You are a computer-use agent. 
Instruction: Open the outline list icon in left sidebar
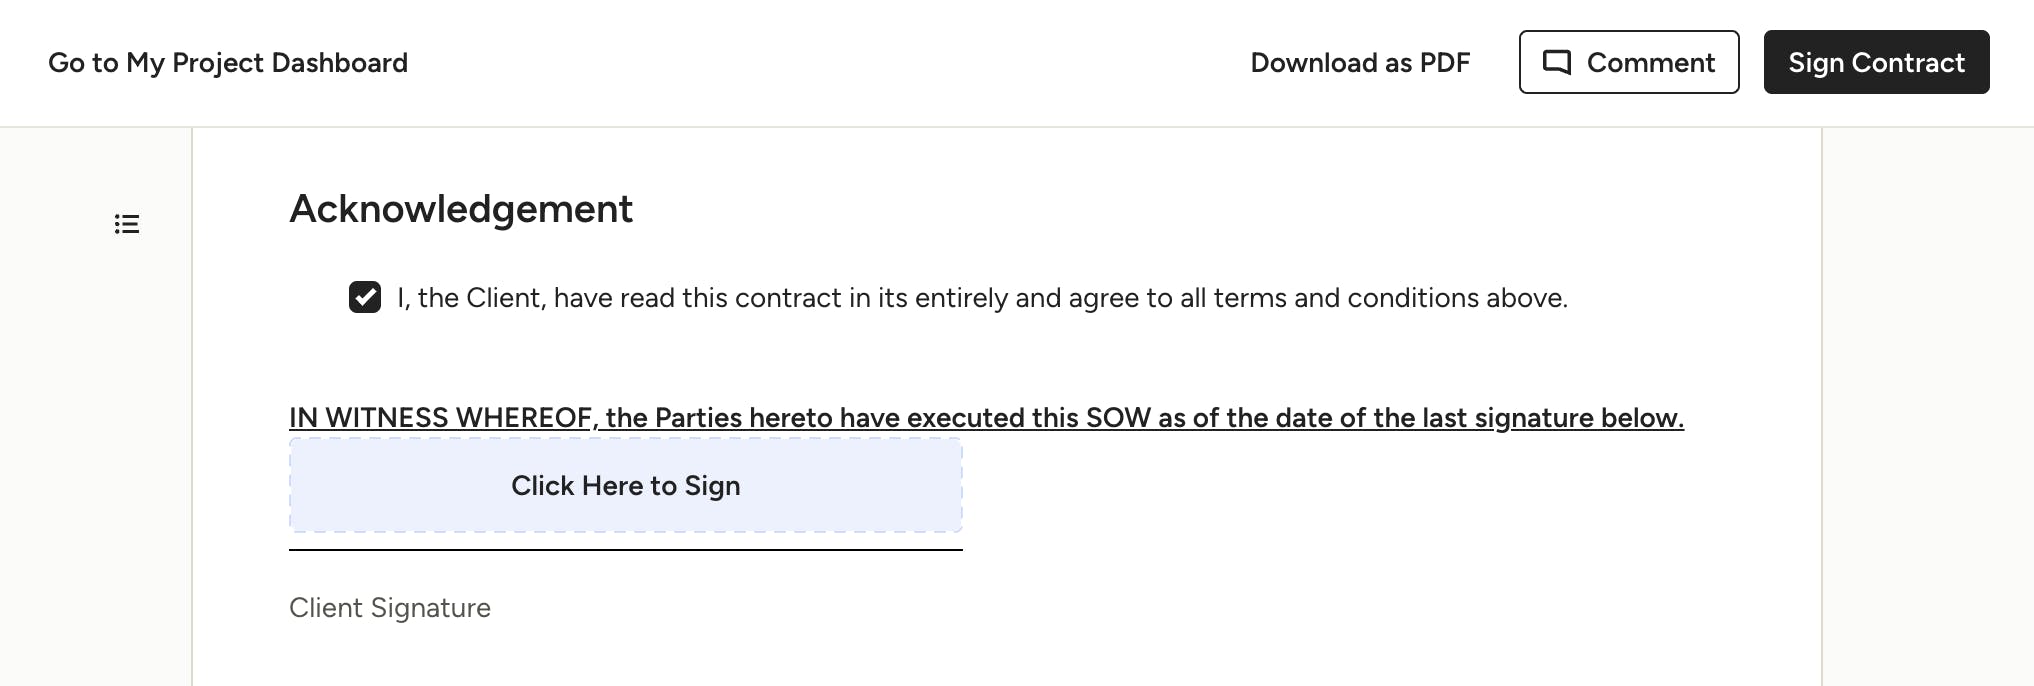[x=127, y=224]
